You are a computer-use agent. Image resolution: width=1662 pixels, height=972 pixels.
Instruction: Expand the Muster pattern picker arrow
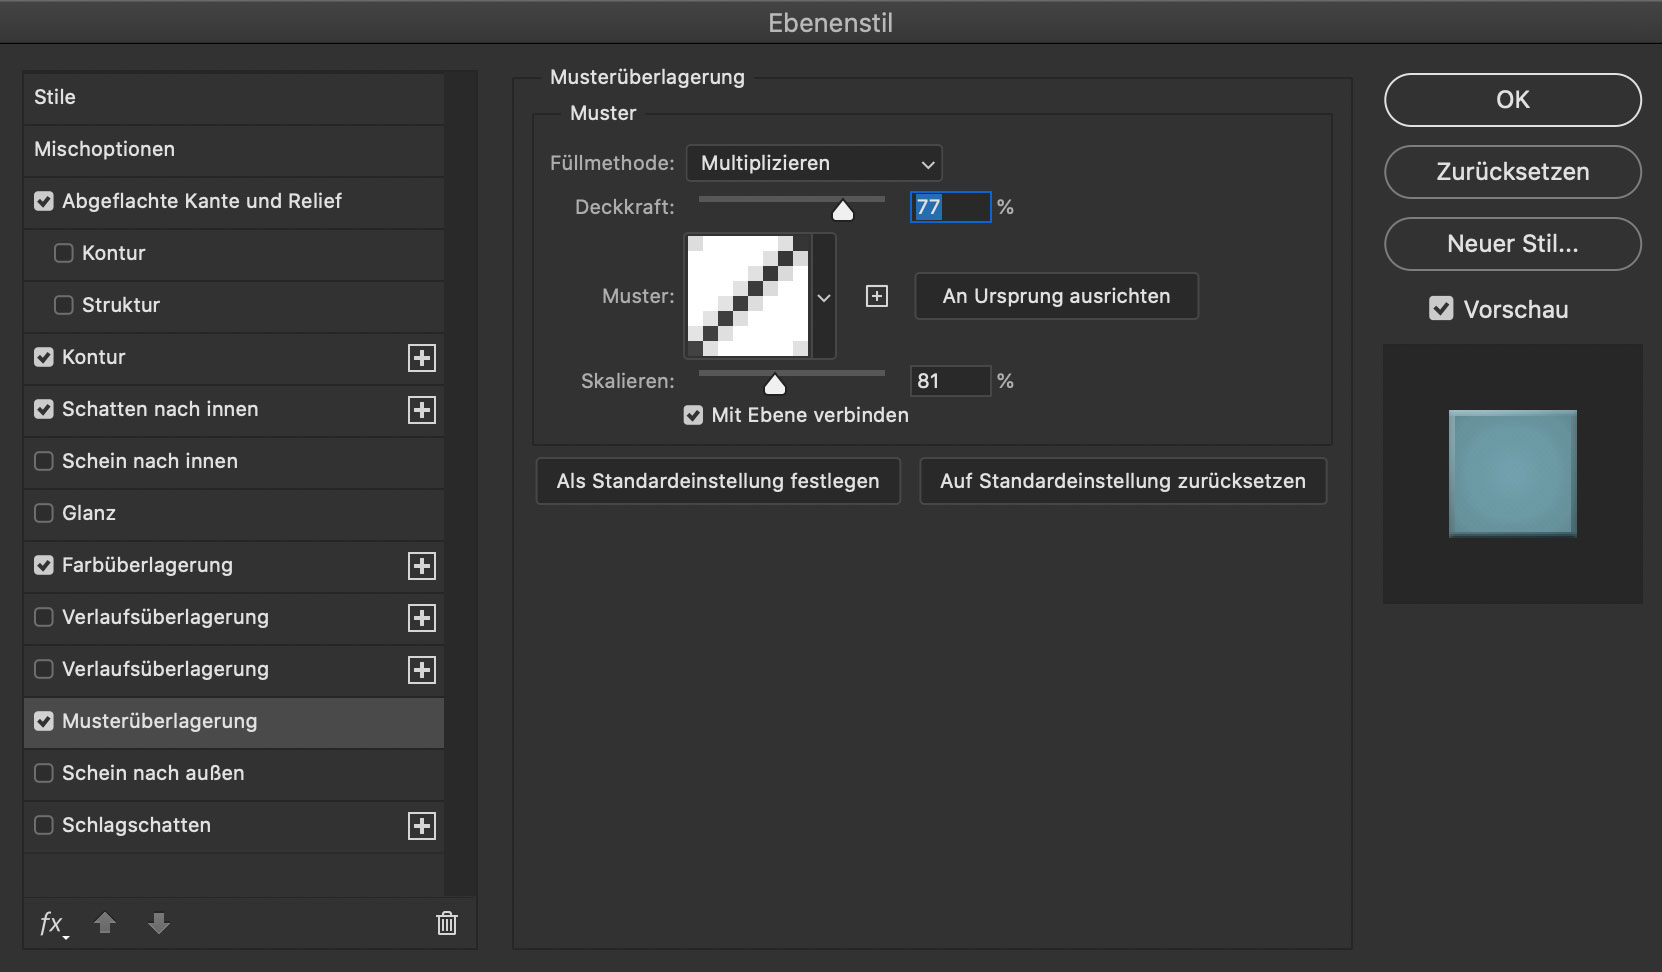[824, 297]
